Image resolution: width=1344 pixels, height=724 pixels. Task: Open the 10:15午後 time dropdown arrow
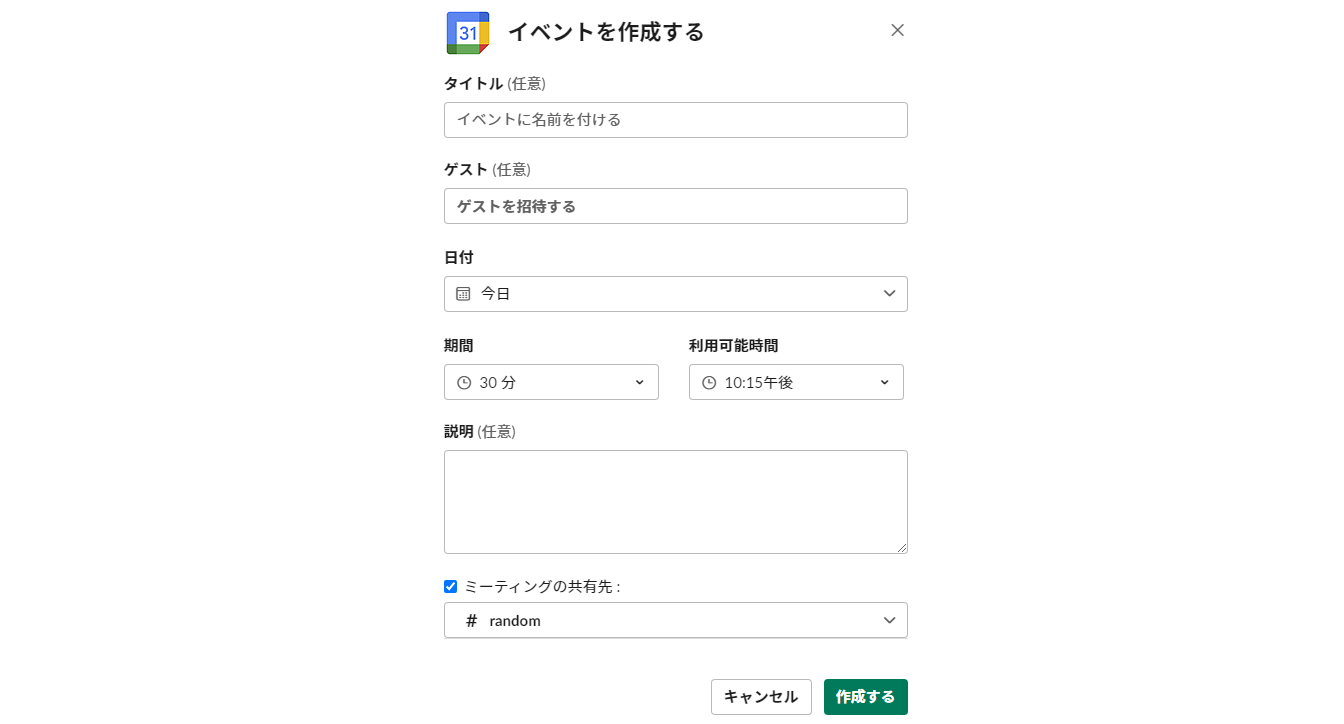884,382
